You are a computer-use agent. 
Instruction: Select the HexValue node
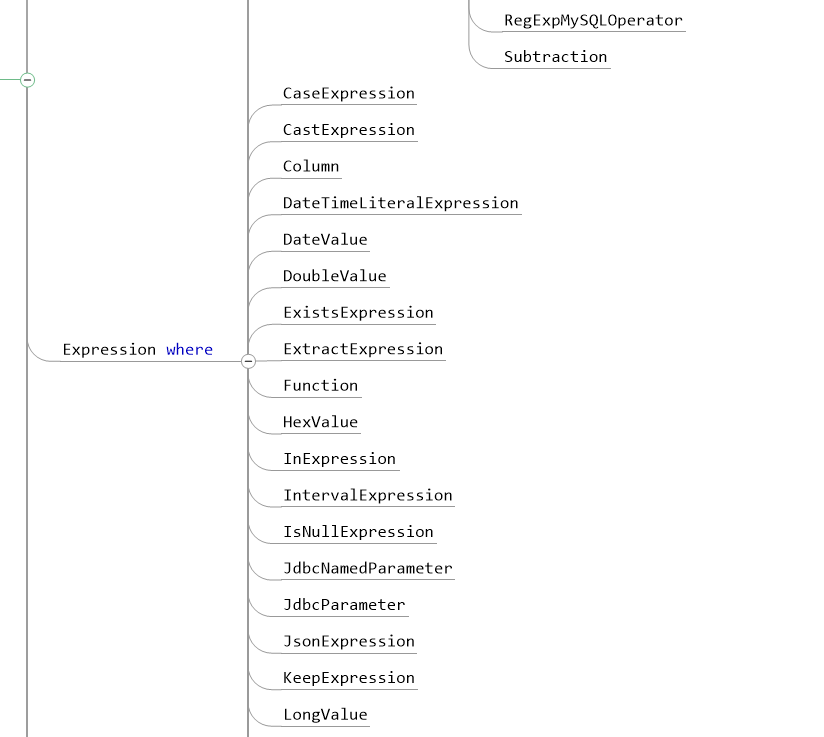point(321,422)
